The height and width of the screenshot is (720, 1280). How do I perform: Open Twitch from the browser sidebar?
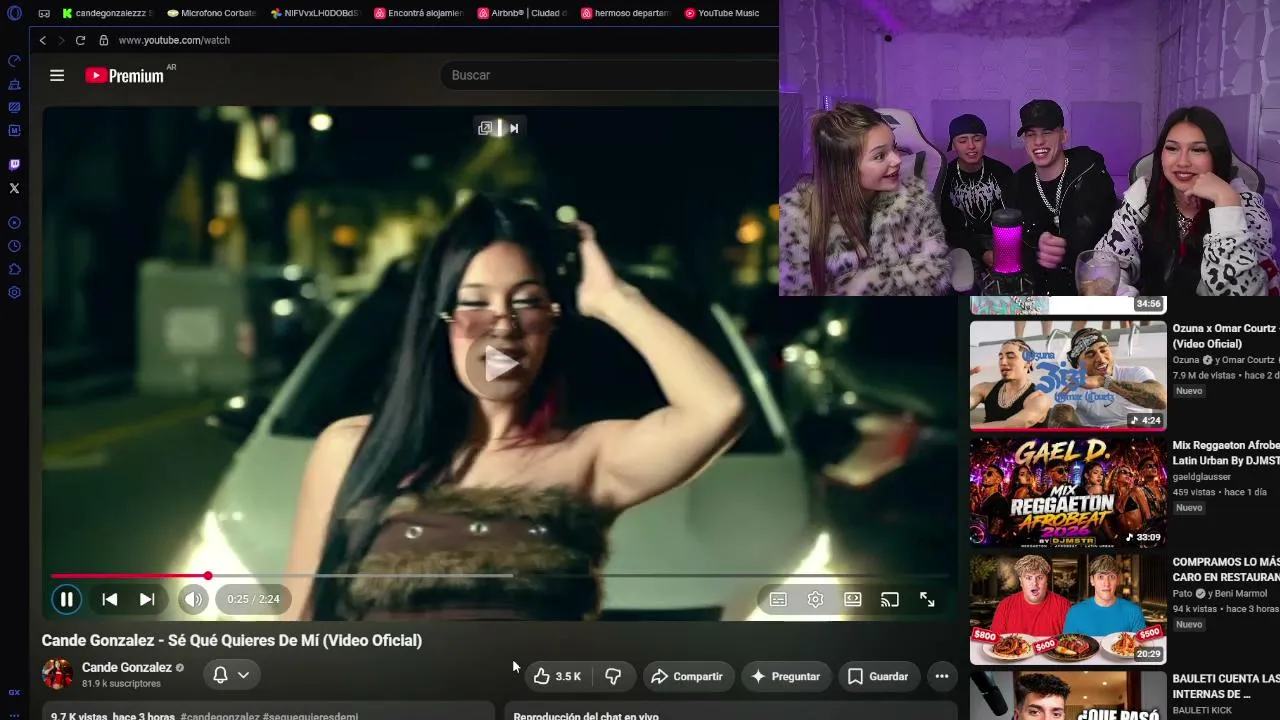point(14,164)
